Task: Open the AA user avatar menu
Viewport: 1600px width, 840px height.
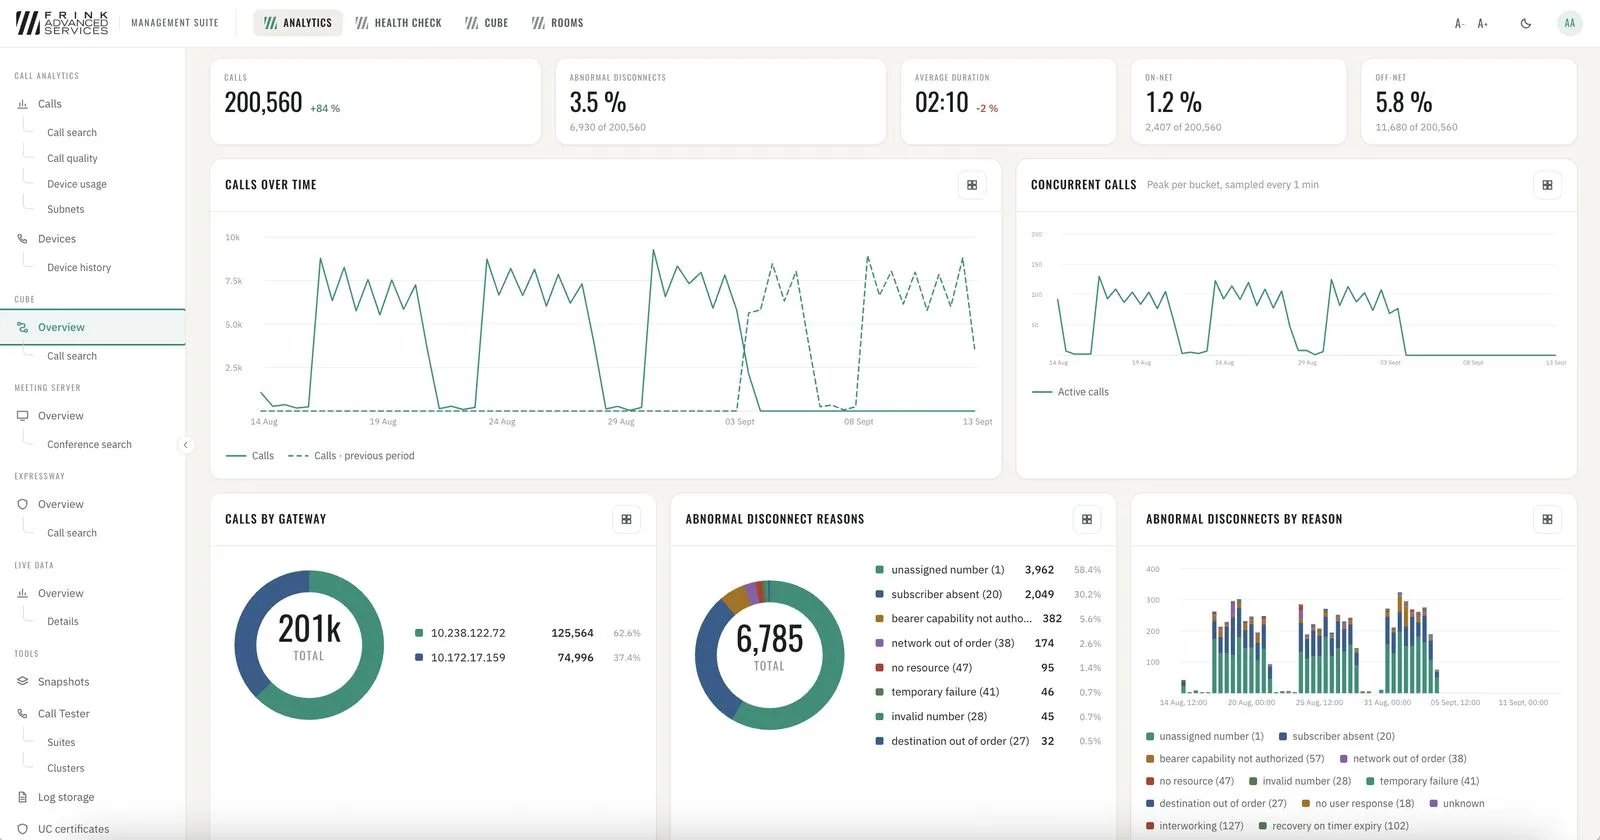Action: point(1570,23)
